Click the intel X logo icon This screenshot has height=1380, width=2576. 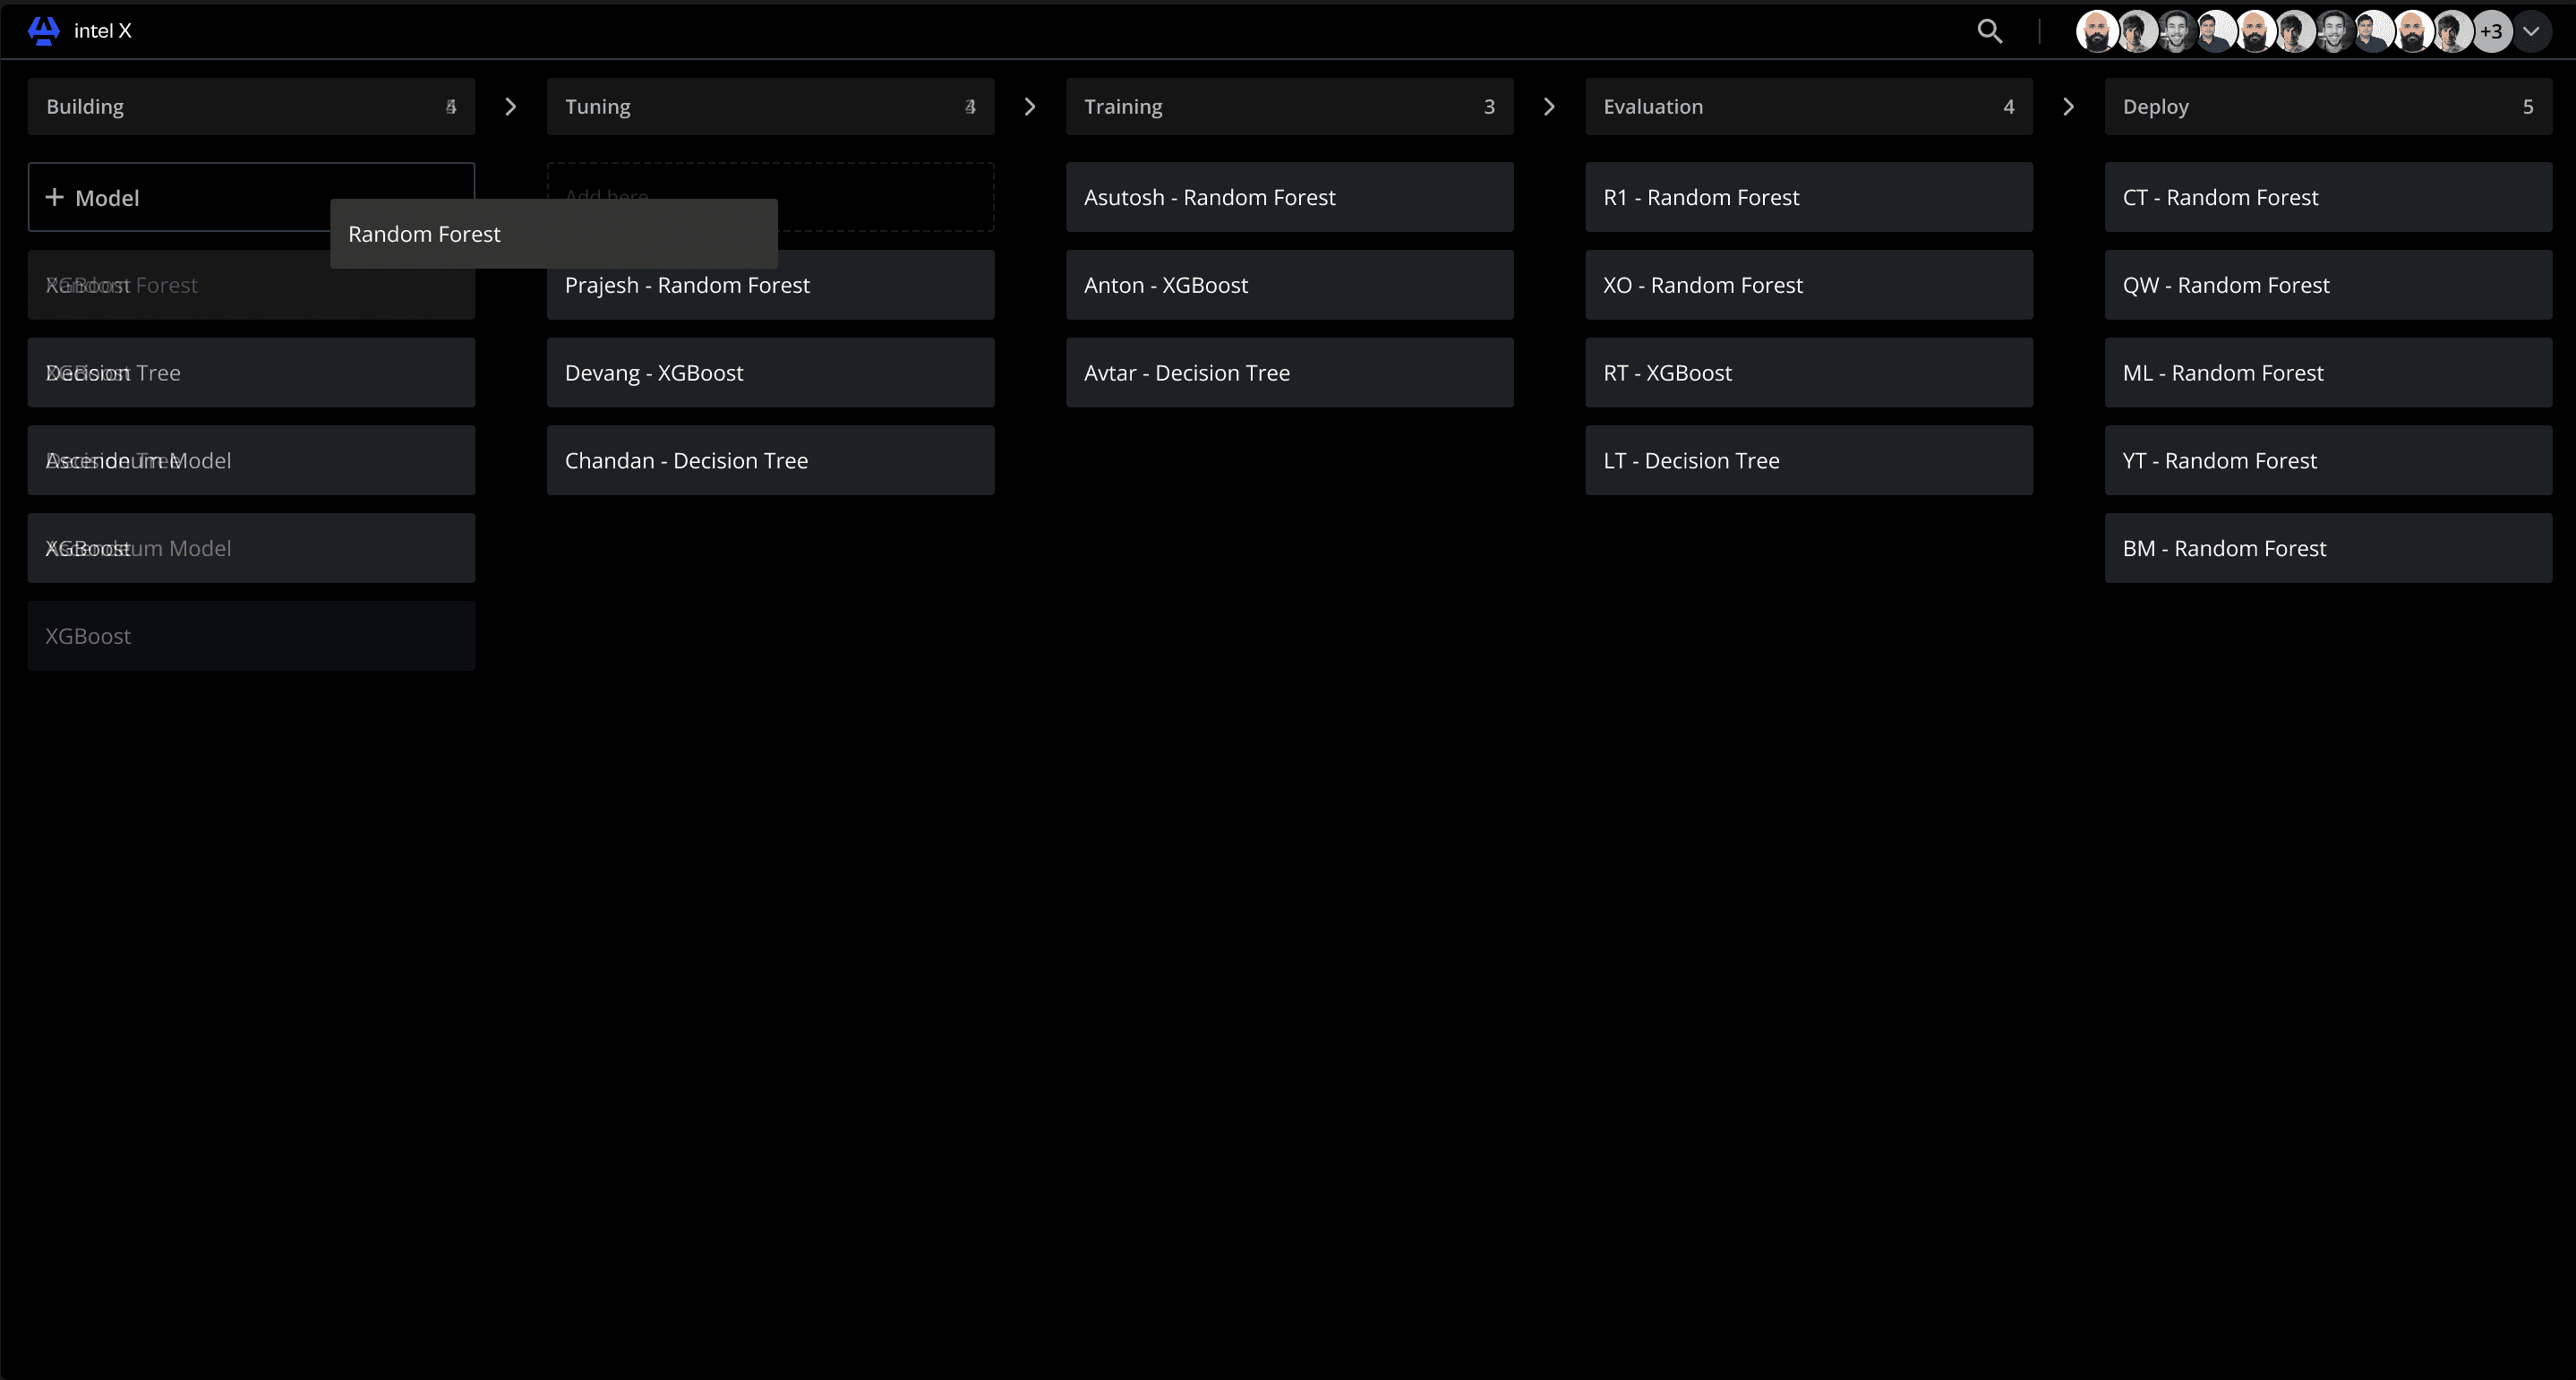pyautogui.click(x=43, y=31)
